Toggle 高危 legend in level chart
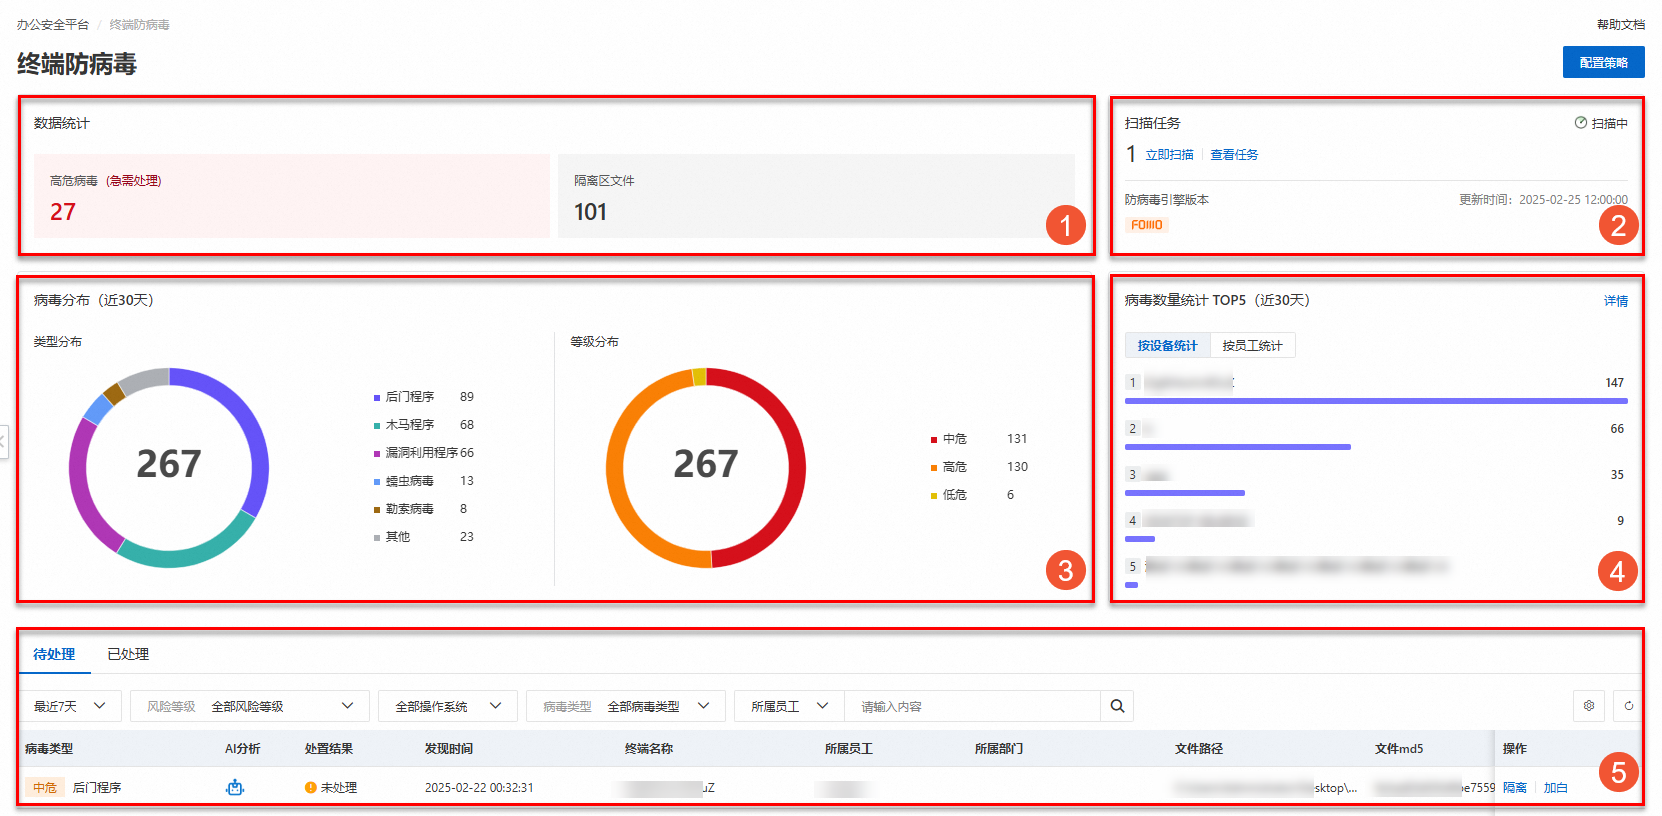Image resolution: width=1662 pixels, height=816 pixels. coord(949,467)
